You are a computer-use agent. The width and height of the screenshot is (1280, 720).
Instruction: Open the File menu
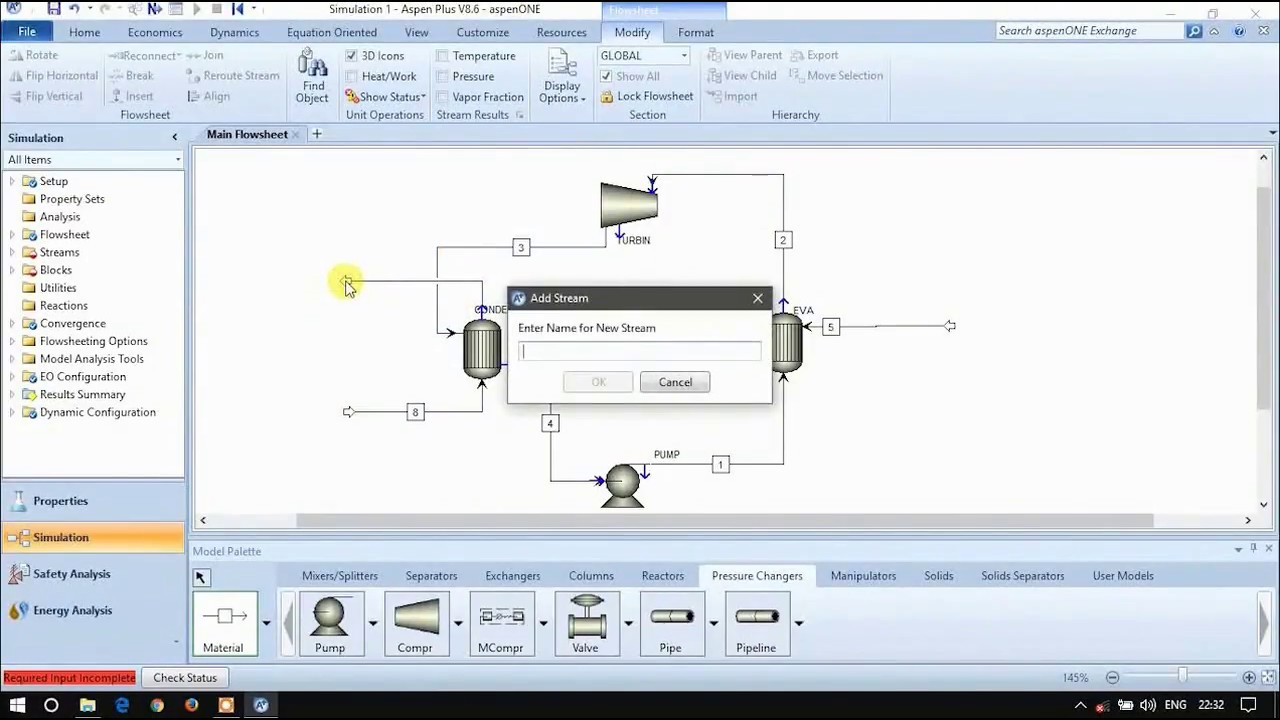click(27, 32)
